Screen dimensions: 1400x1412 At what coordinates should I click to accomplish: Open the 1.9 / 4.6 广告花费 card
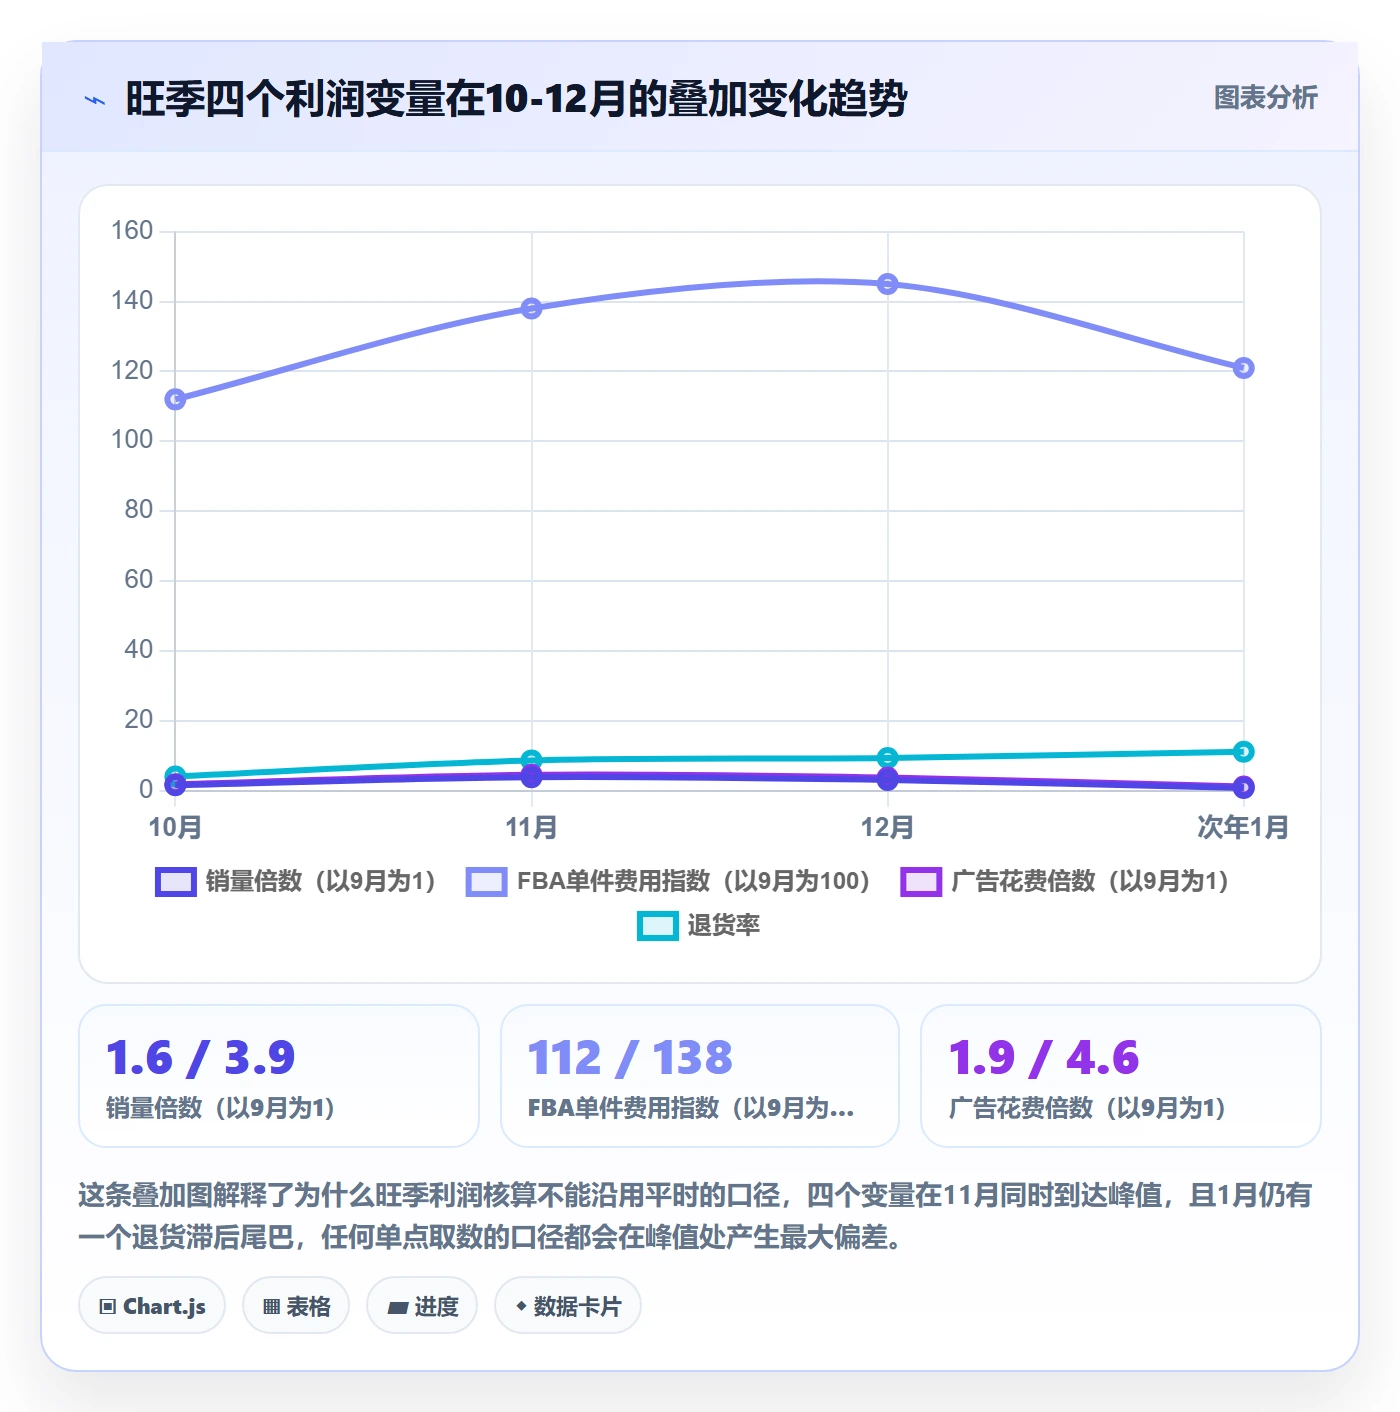1121,1076
